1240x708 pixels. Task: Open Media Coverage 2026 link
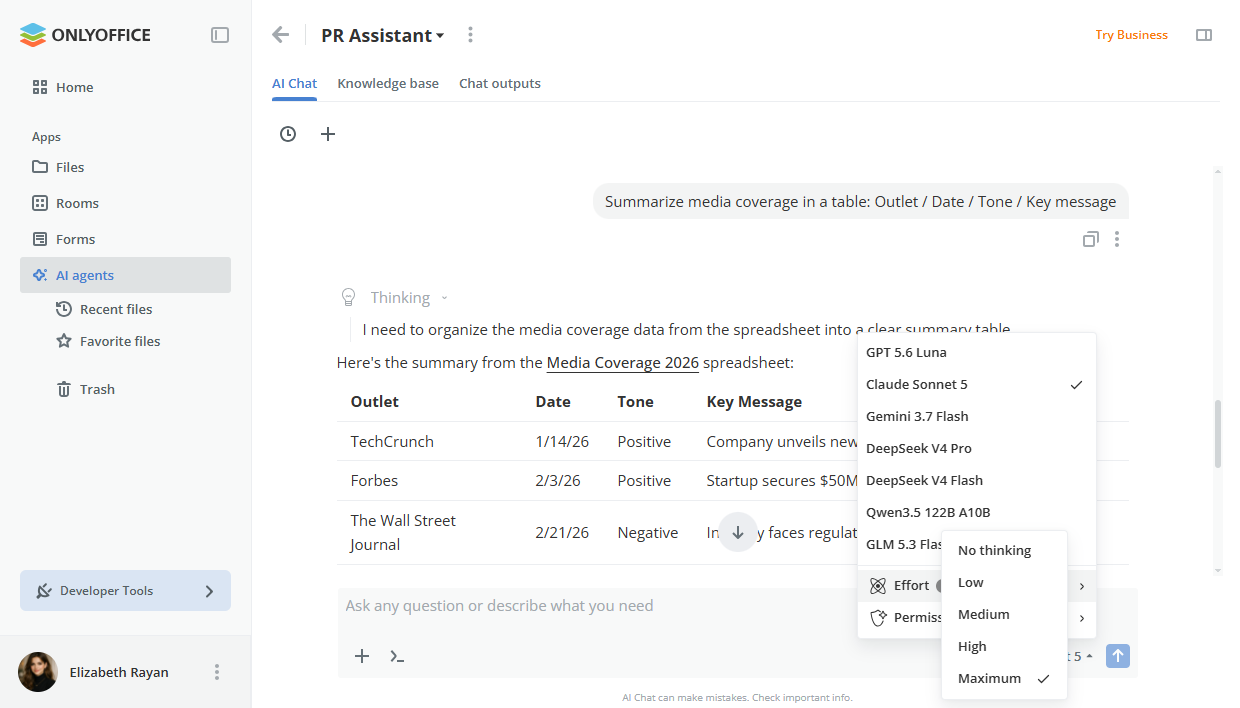[622, 362]
